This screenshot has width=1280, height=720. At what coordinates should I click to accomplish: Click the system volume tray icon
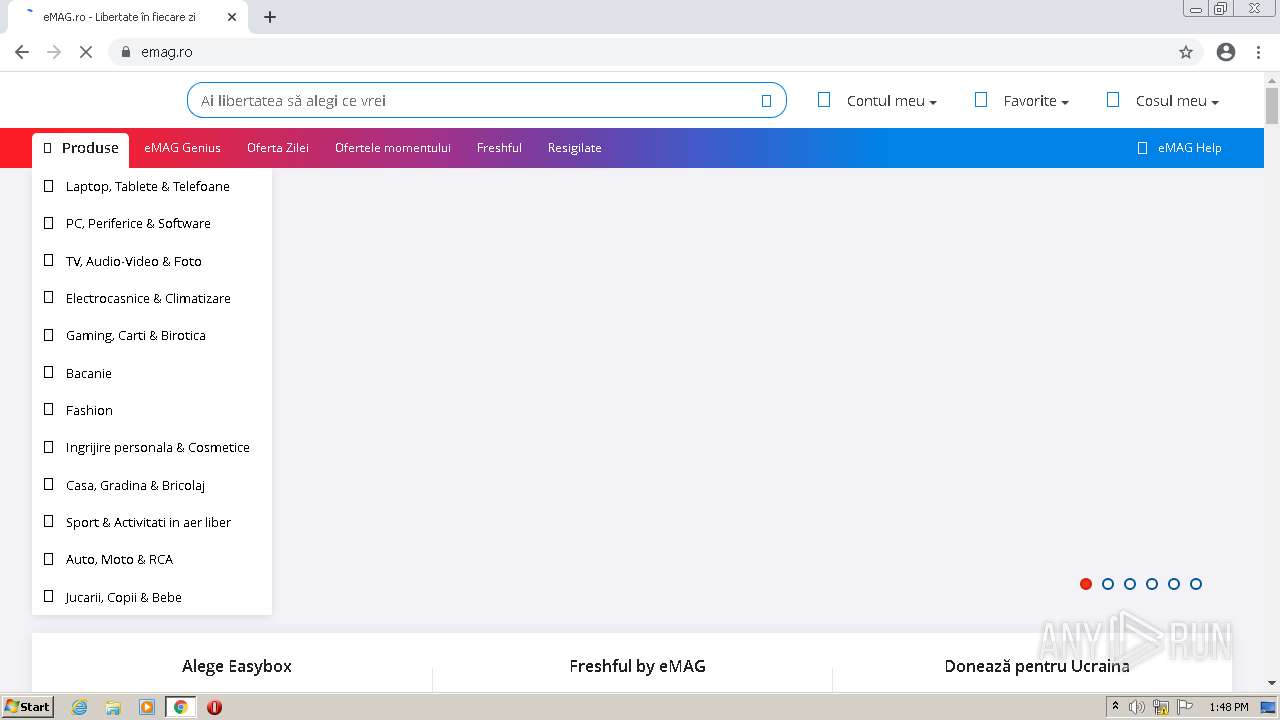pos(1136,707)
